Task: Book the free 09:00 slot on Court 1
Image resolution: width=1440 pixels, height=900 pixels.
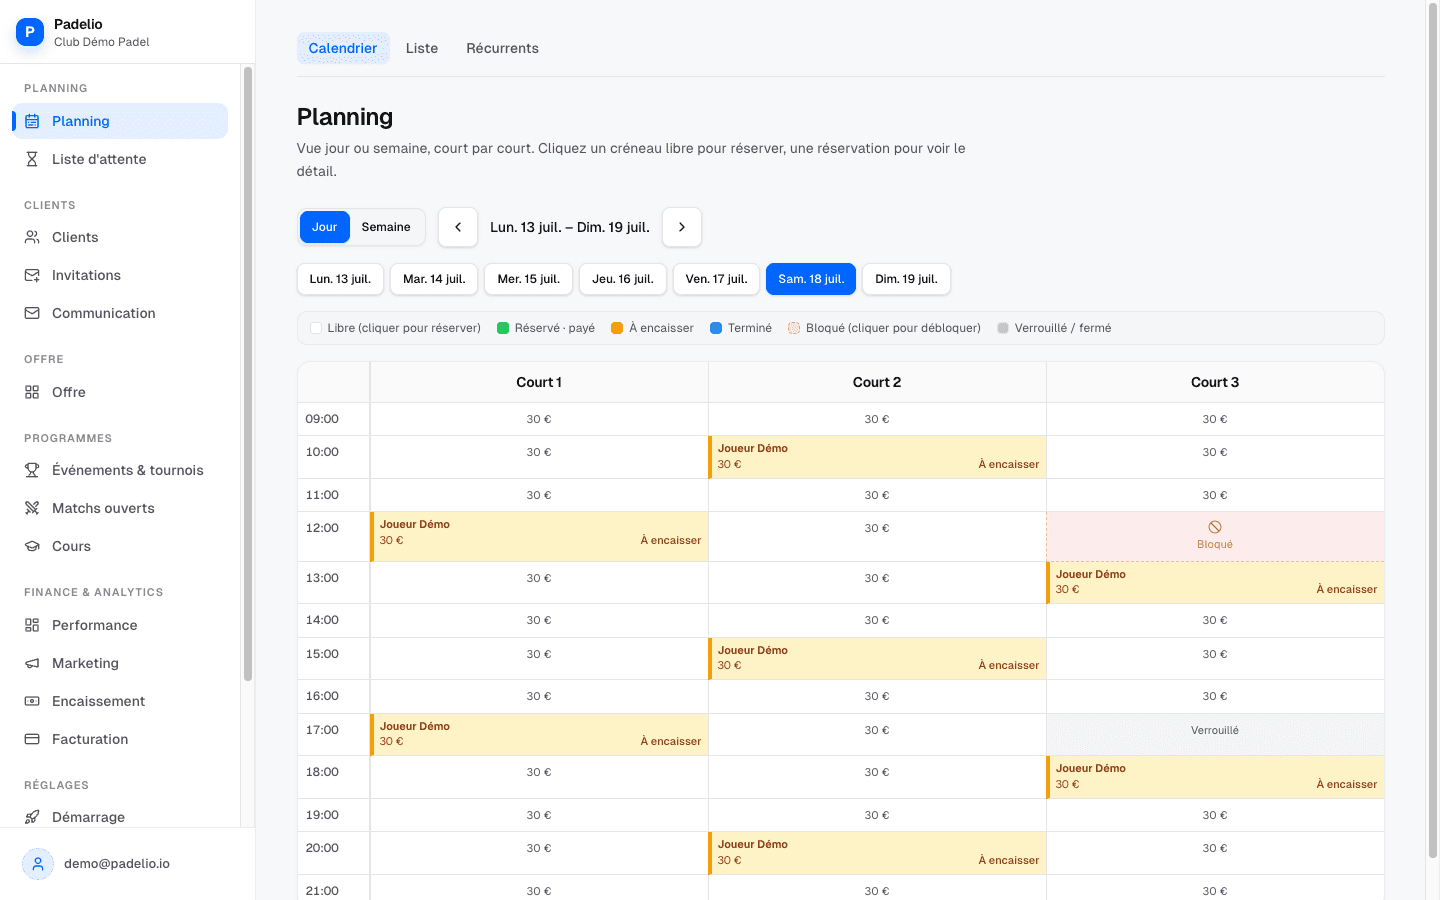Action: [539, 419]
